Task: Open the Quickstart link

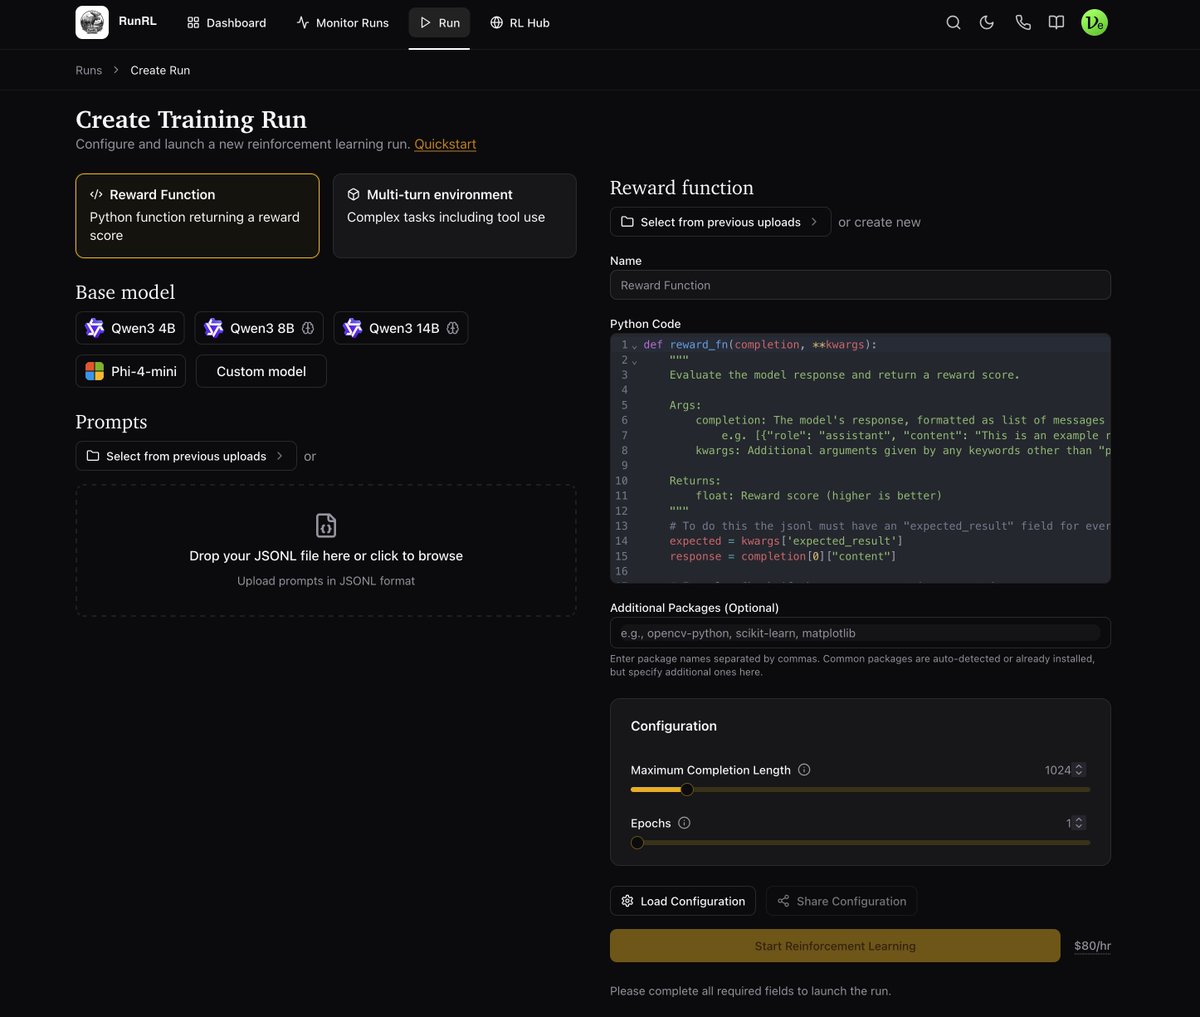Action: tap(445, 144)
